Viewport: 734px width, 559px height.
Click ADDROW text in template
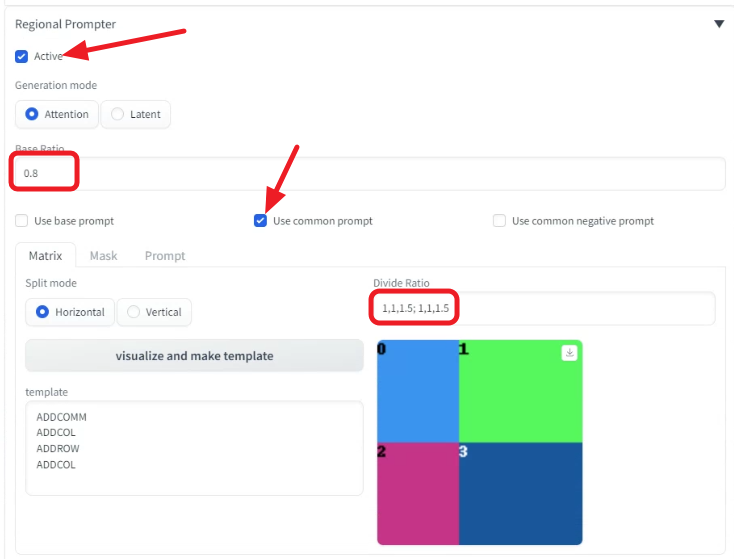(58, 449)
